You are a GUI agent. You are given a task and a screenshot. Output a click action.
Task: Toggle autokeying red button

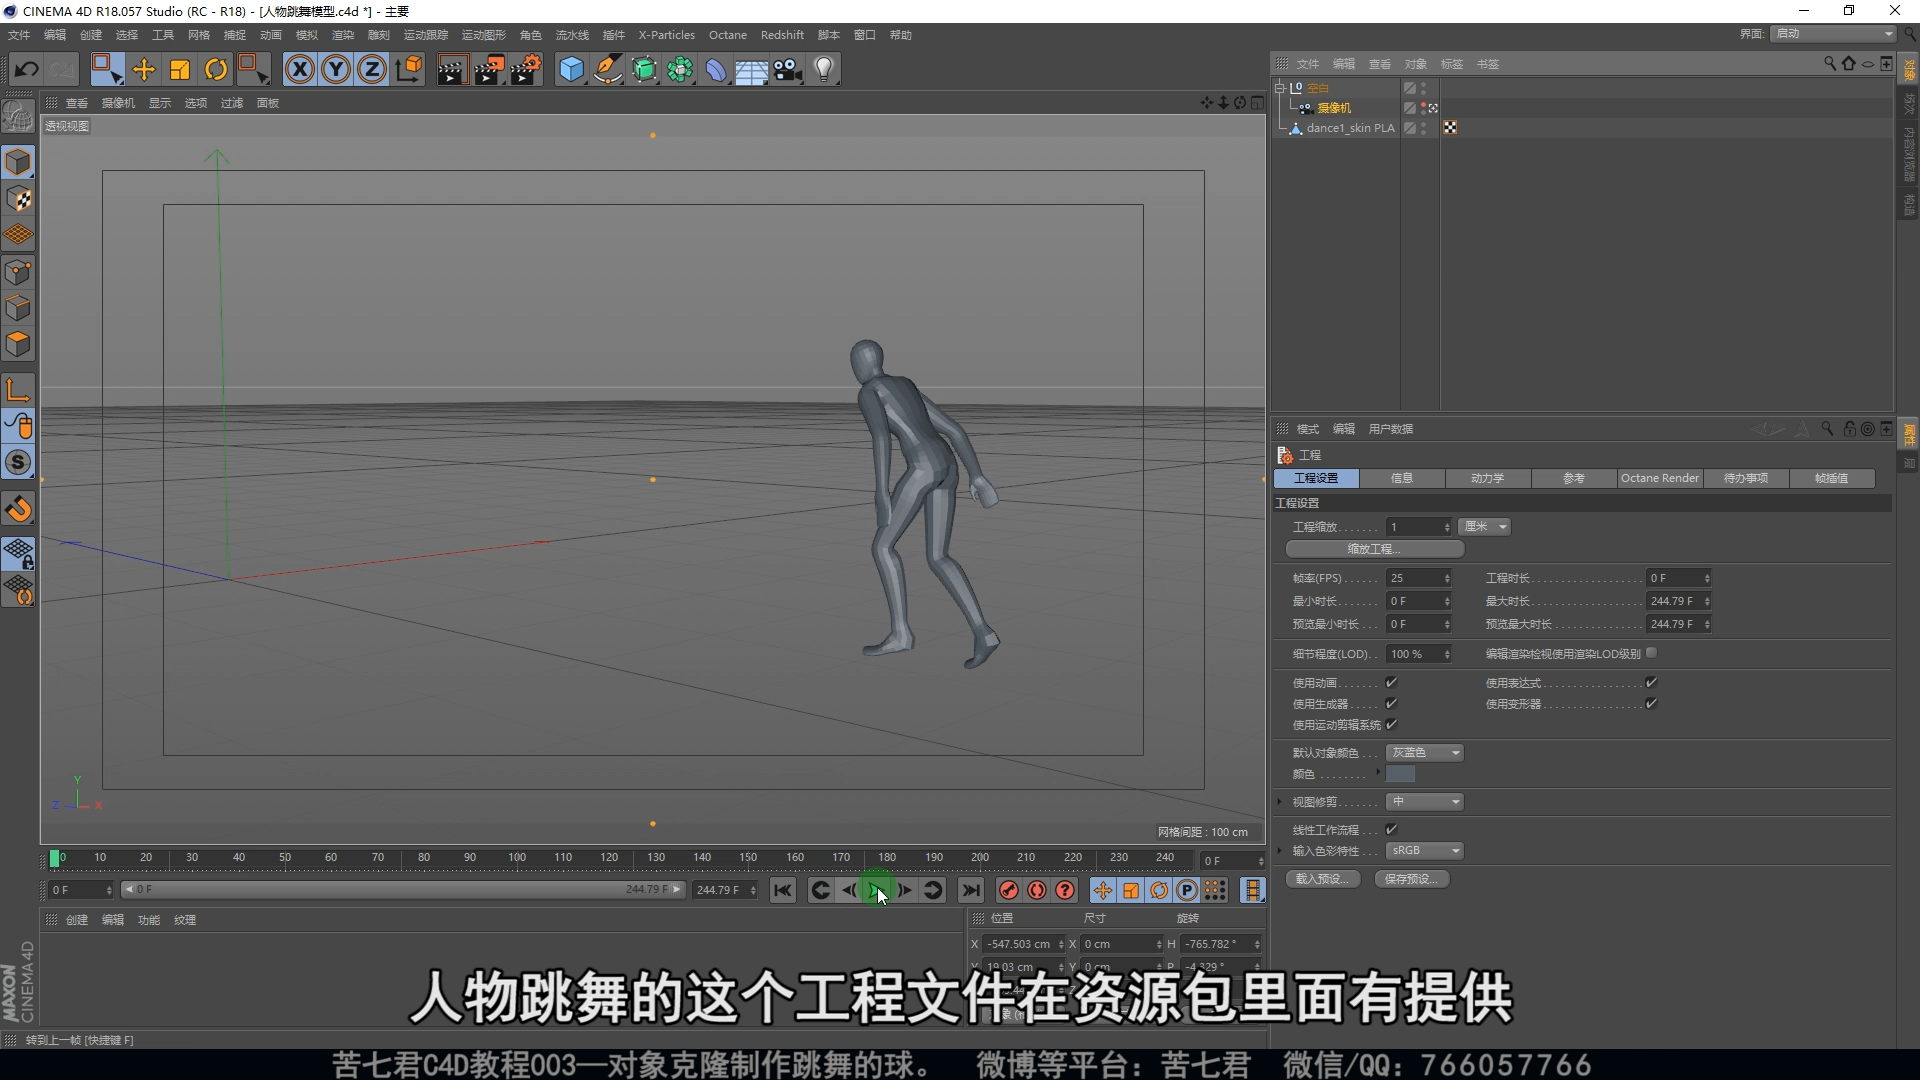click(1037, 890)
